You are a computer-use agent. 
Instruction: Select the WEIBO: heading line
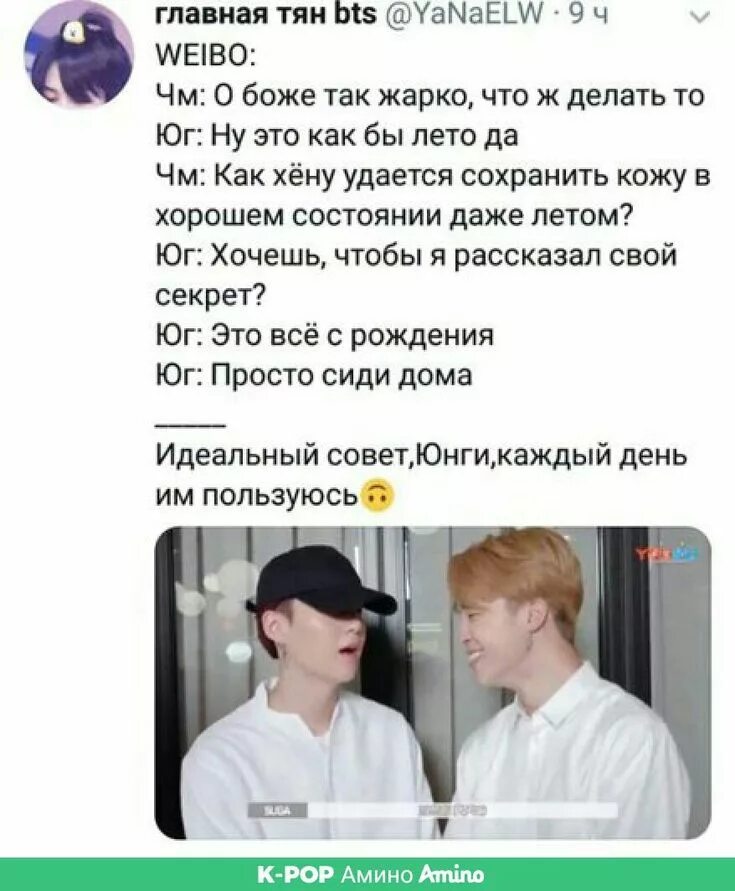[x=206, y=56]
